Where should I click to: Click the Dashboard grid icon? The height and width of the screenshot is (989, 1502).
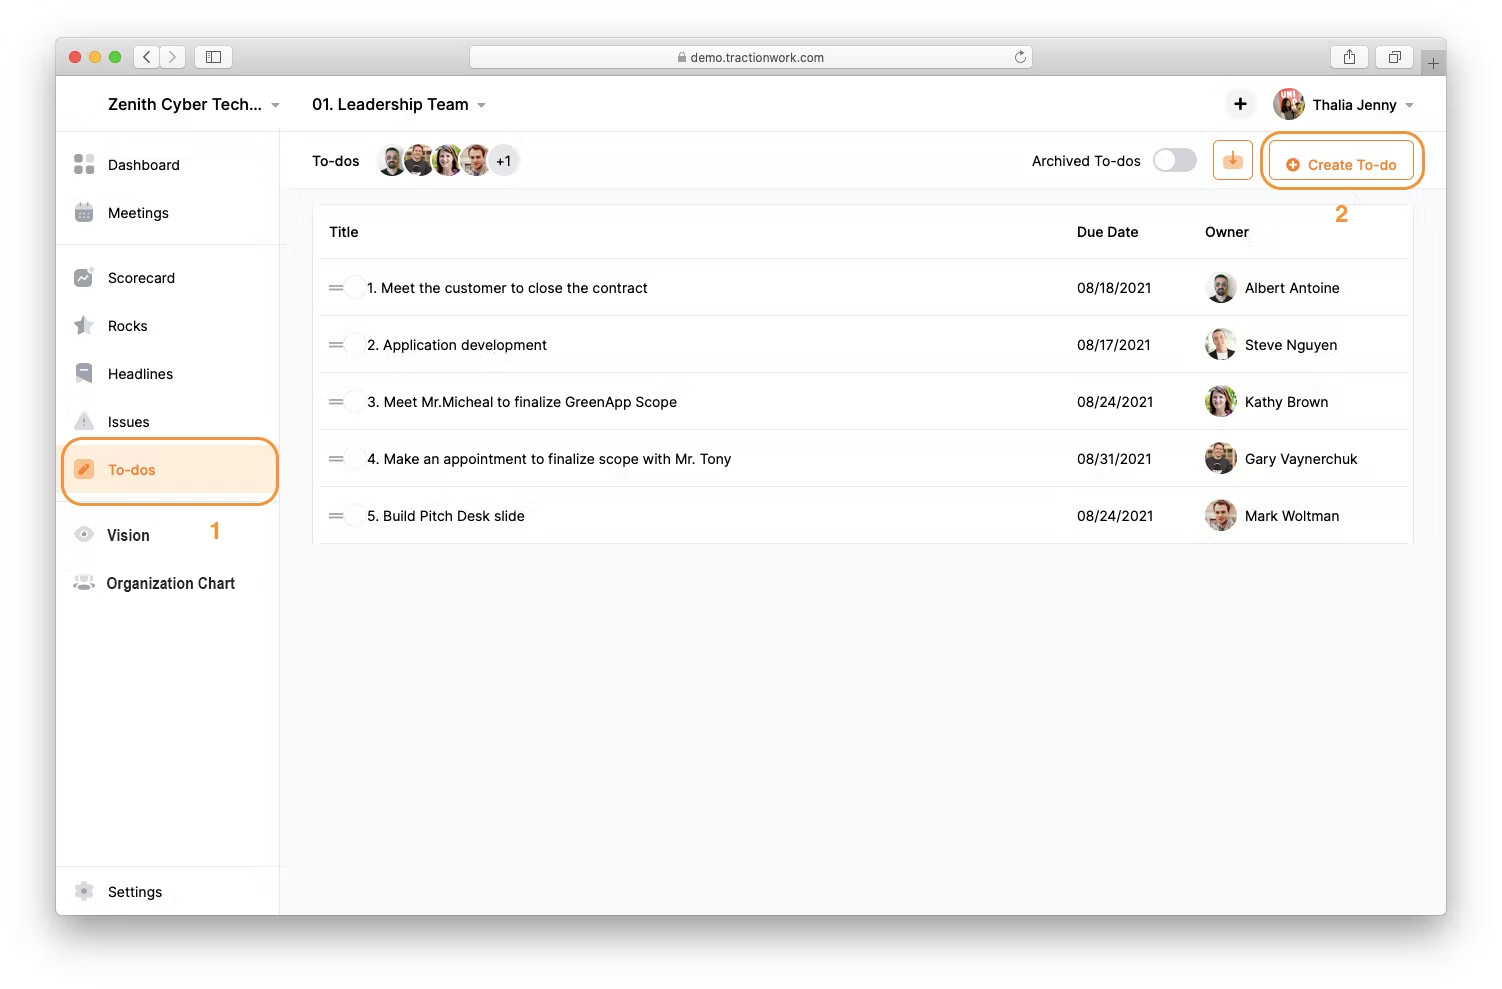point(84,164)
